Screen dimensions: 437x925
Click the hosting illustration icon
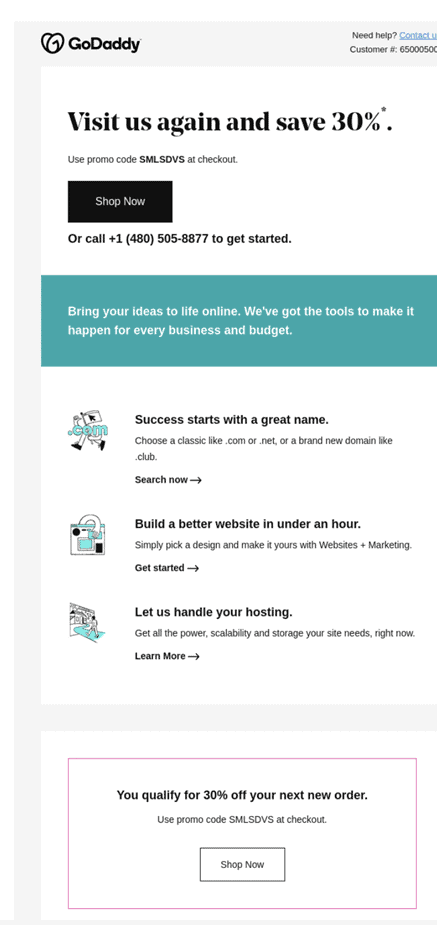(x=87, y=622)
